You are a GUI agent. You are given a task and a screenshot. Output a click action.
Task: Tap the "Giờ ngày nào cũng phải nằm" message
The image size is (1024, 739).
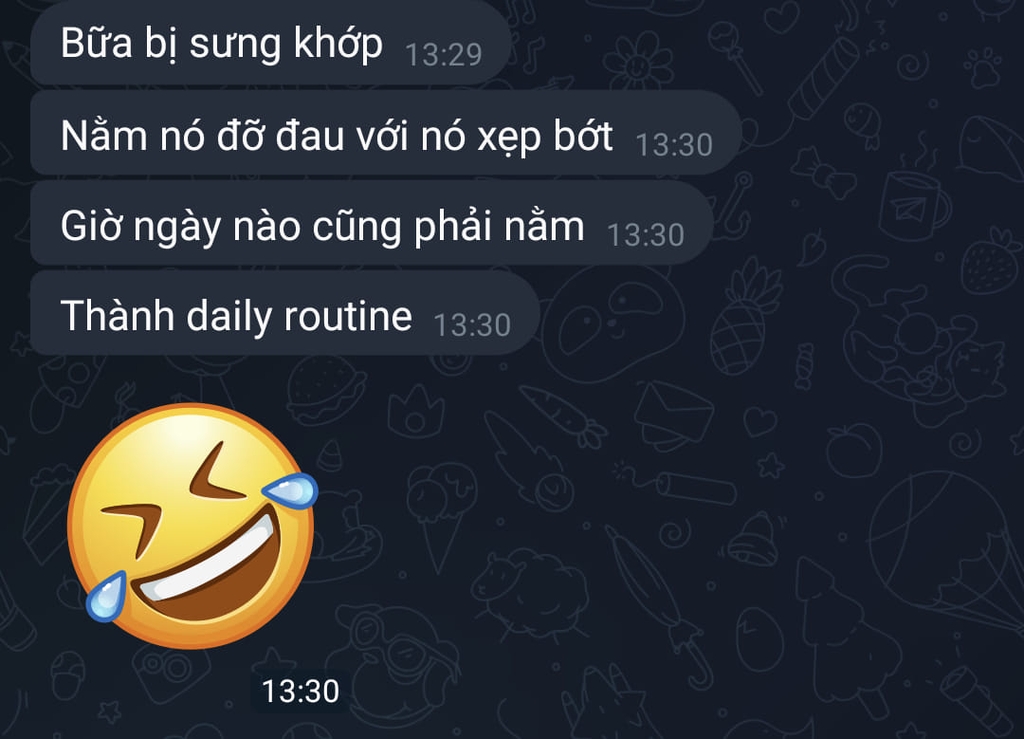point(372,223)
